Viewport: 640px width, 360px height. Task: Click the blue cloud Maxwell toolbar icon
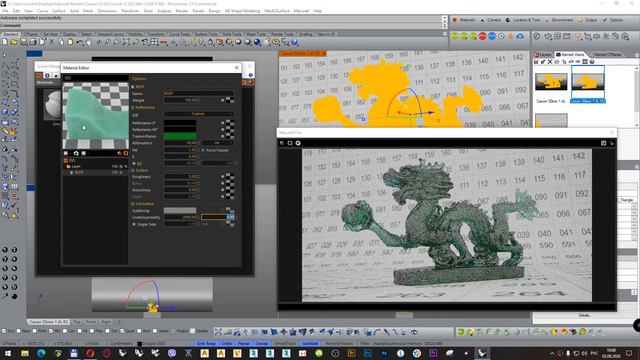(520, 36)
